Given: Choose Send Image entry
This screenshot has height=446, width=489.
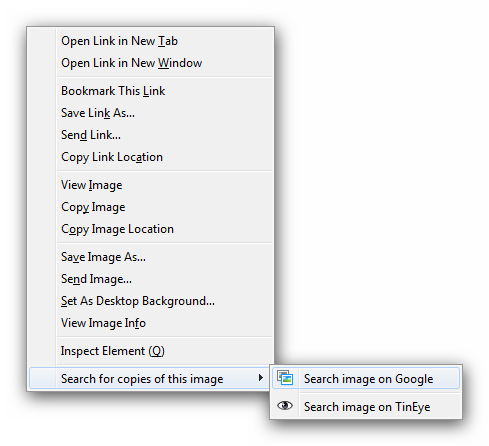Looking at the screenshot, I should click(x=96, y=279).
